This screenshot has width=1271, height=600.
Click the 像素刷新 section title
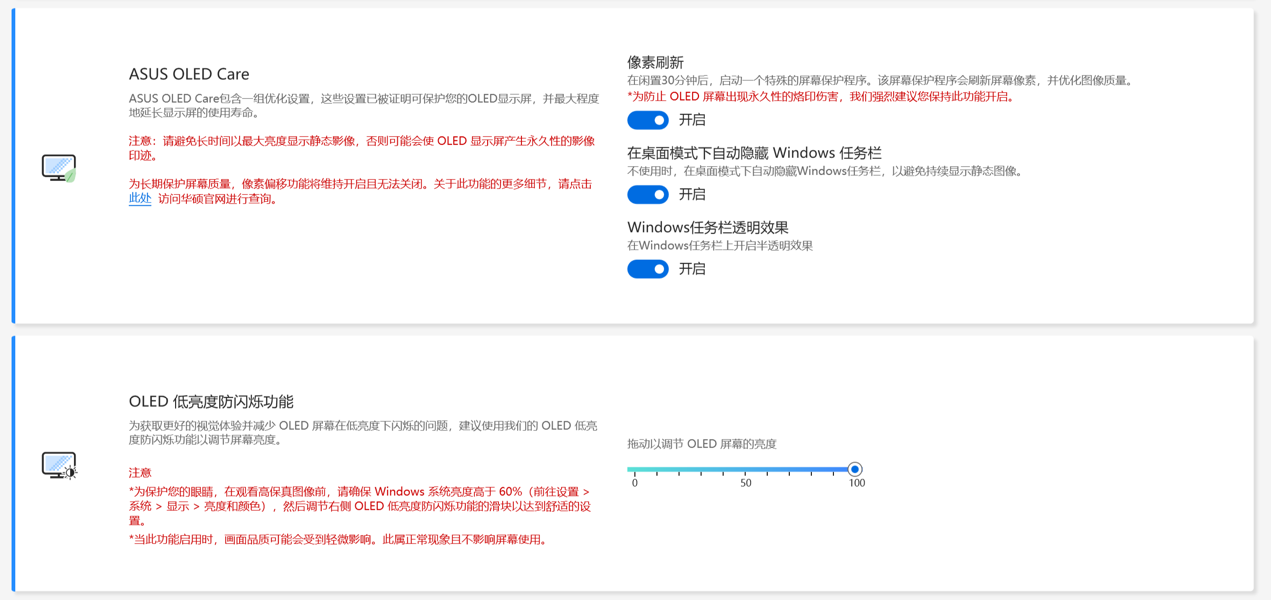coord(655,62)
